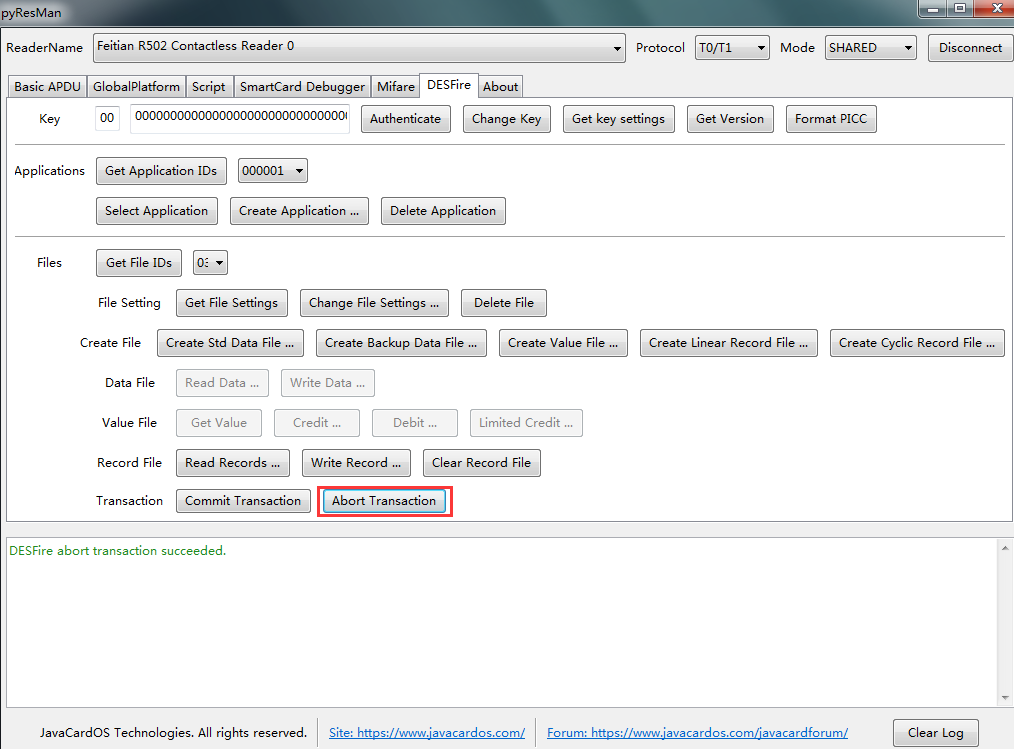
Task: Open Create Value File dialog
Action: pos(563,343)
